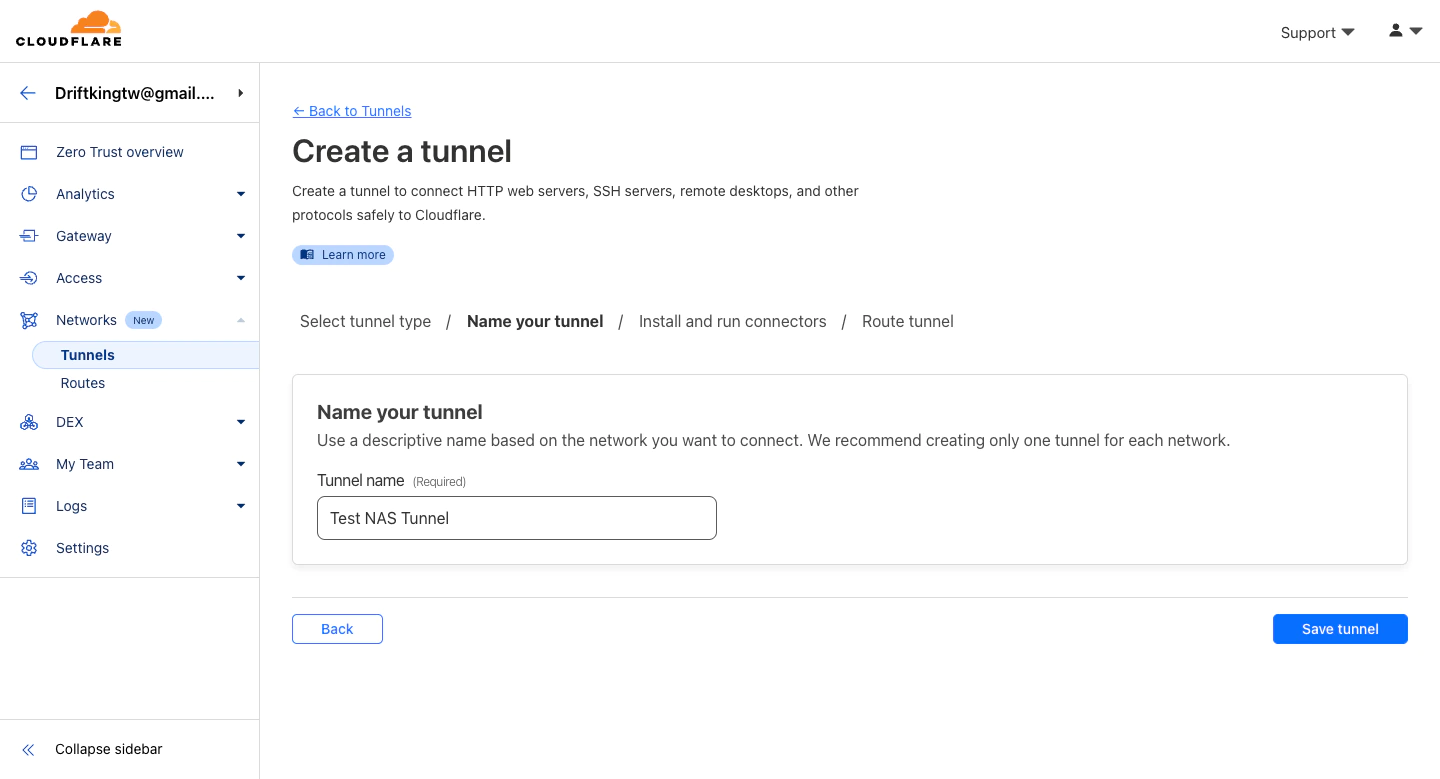1440x779 pixels.
Task: Click the Learn more badge
Action: pos(343,255)
